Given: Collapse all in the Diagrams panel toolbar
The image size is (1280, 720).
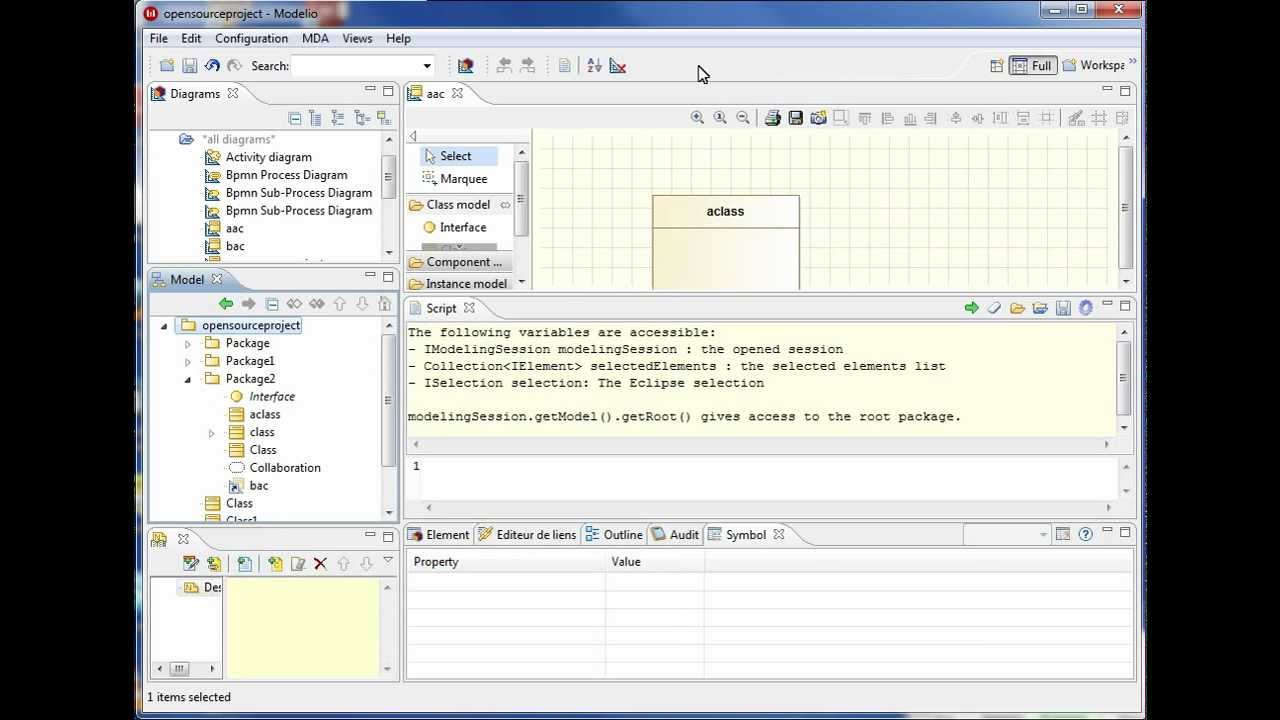Looking at the screenshot, I should [x=294, y=118].
